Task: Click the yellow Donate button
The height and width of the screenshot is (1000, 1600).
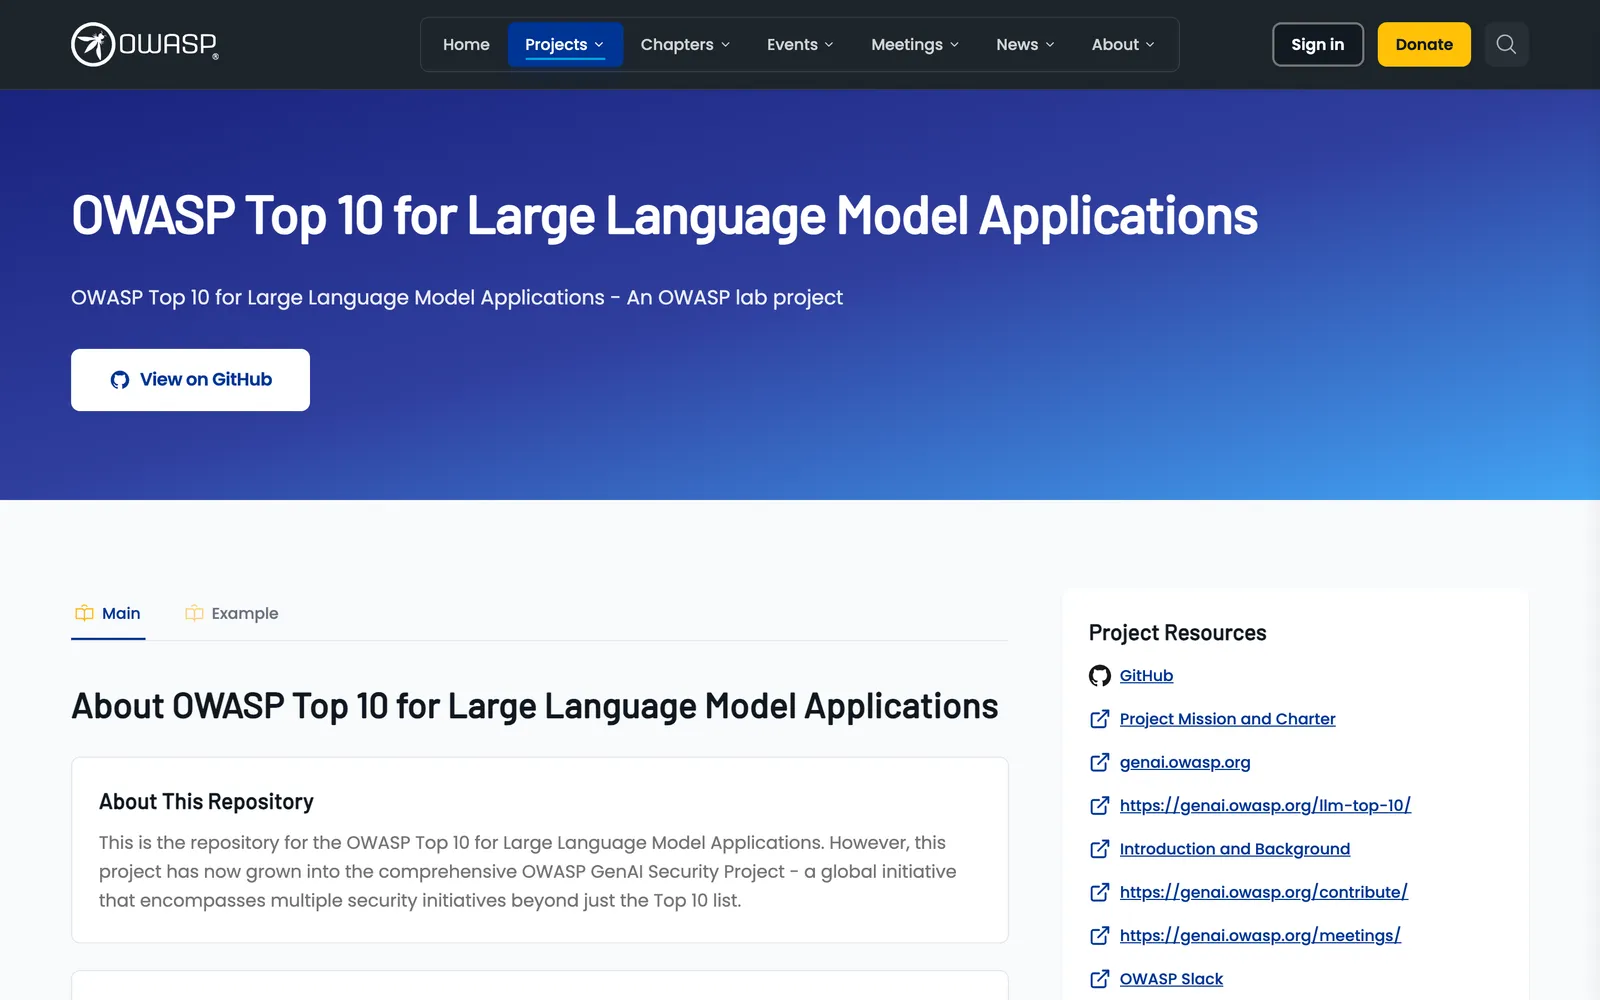Action: 1424,44
